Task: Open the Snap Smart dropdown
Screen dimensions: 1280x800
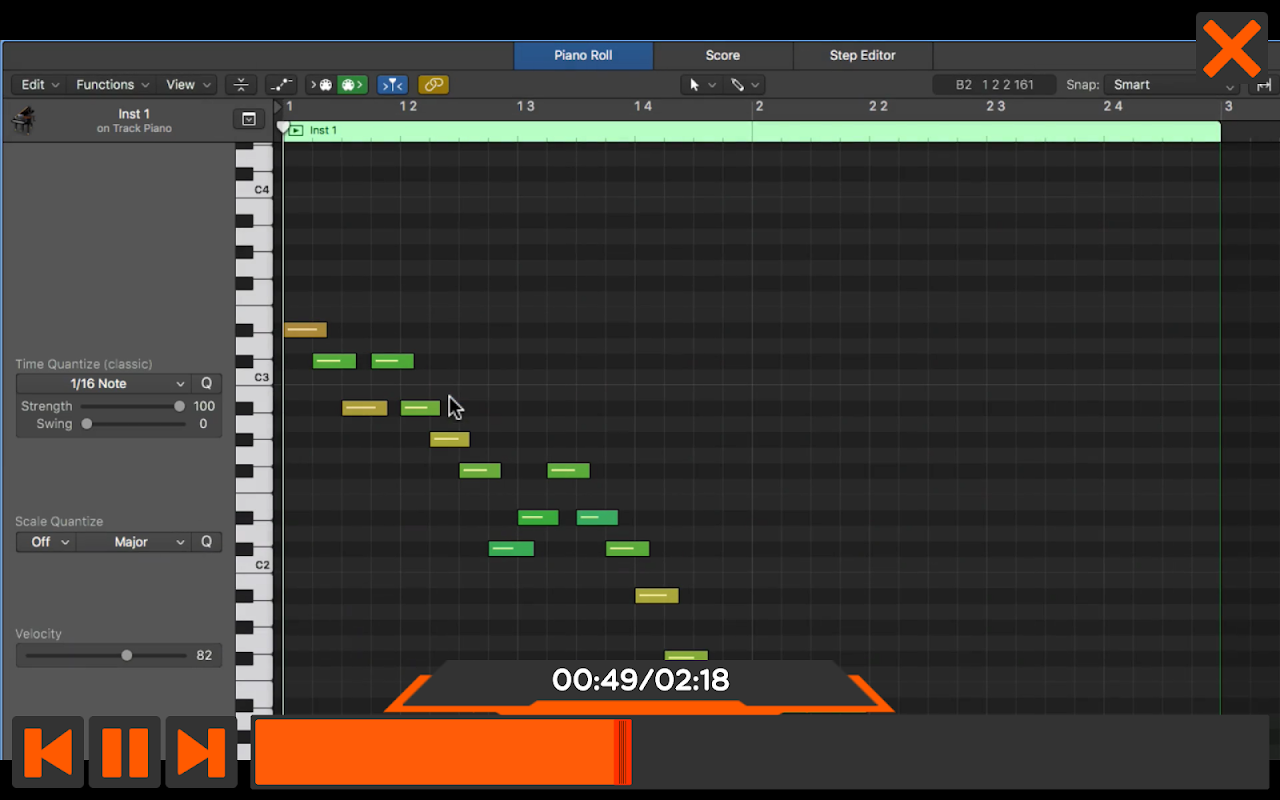Action: 1174,85
